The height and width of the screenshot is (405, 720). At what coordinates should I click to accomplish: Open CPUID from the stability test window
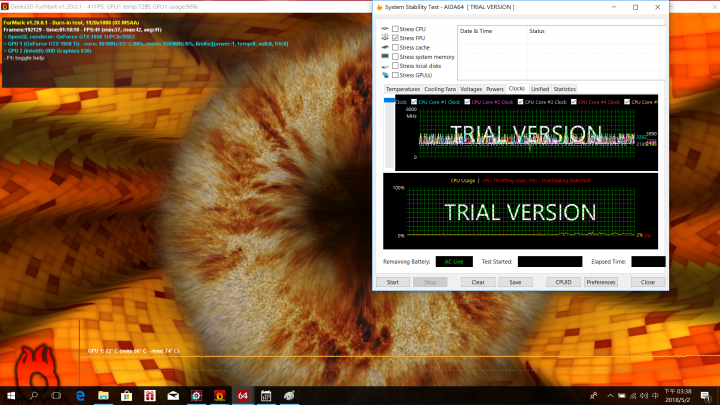click(x=563, y=282)
